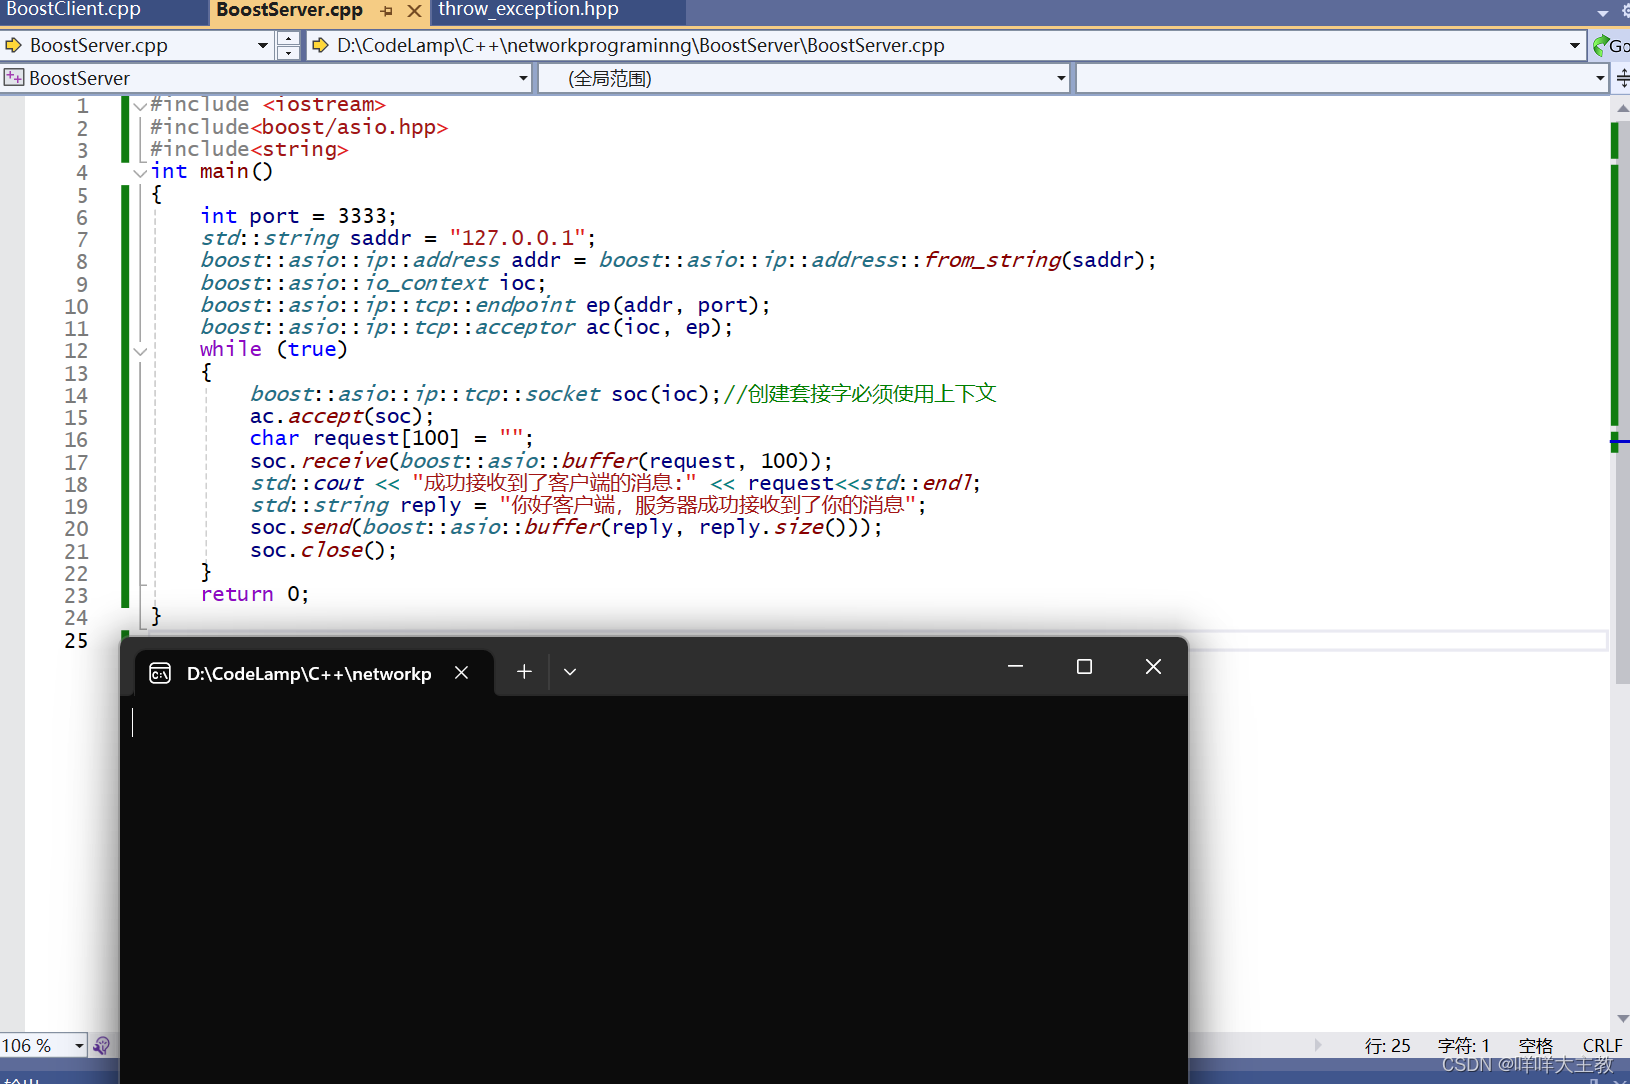Click the BoostServer project icon in navigation bar
The width and height of the screenshot is (1630, 1084).
click(x=14, y=77)
